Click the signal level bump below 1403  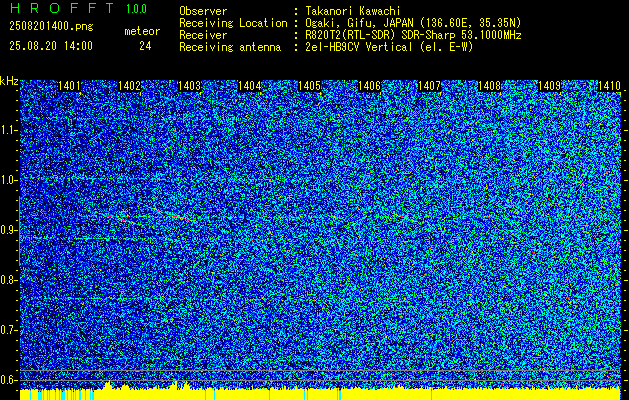(x=181, y=384)
